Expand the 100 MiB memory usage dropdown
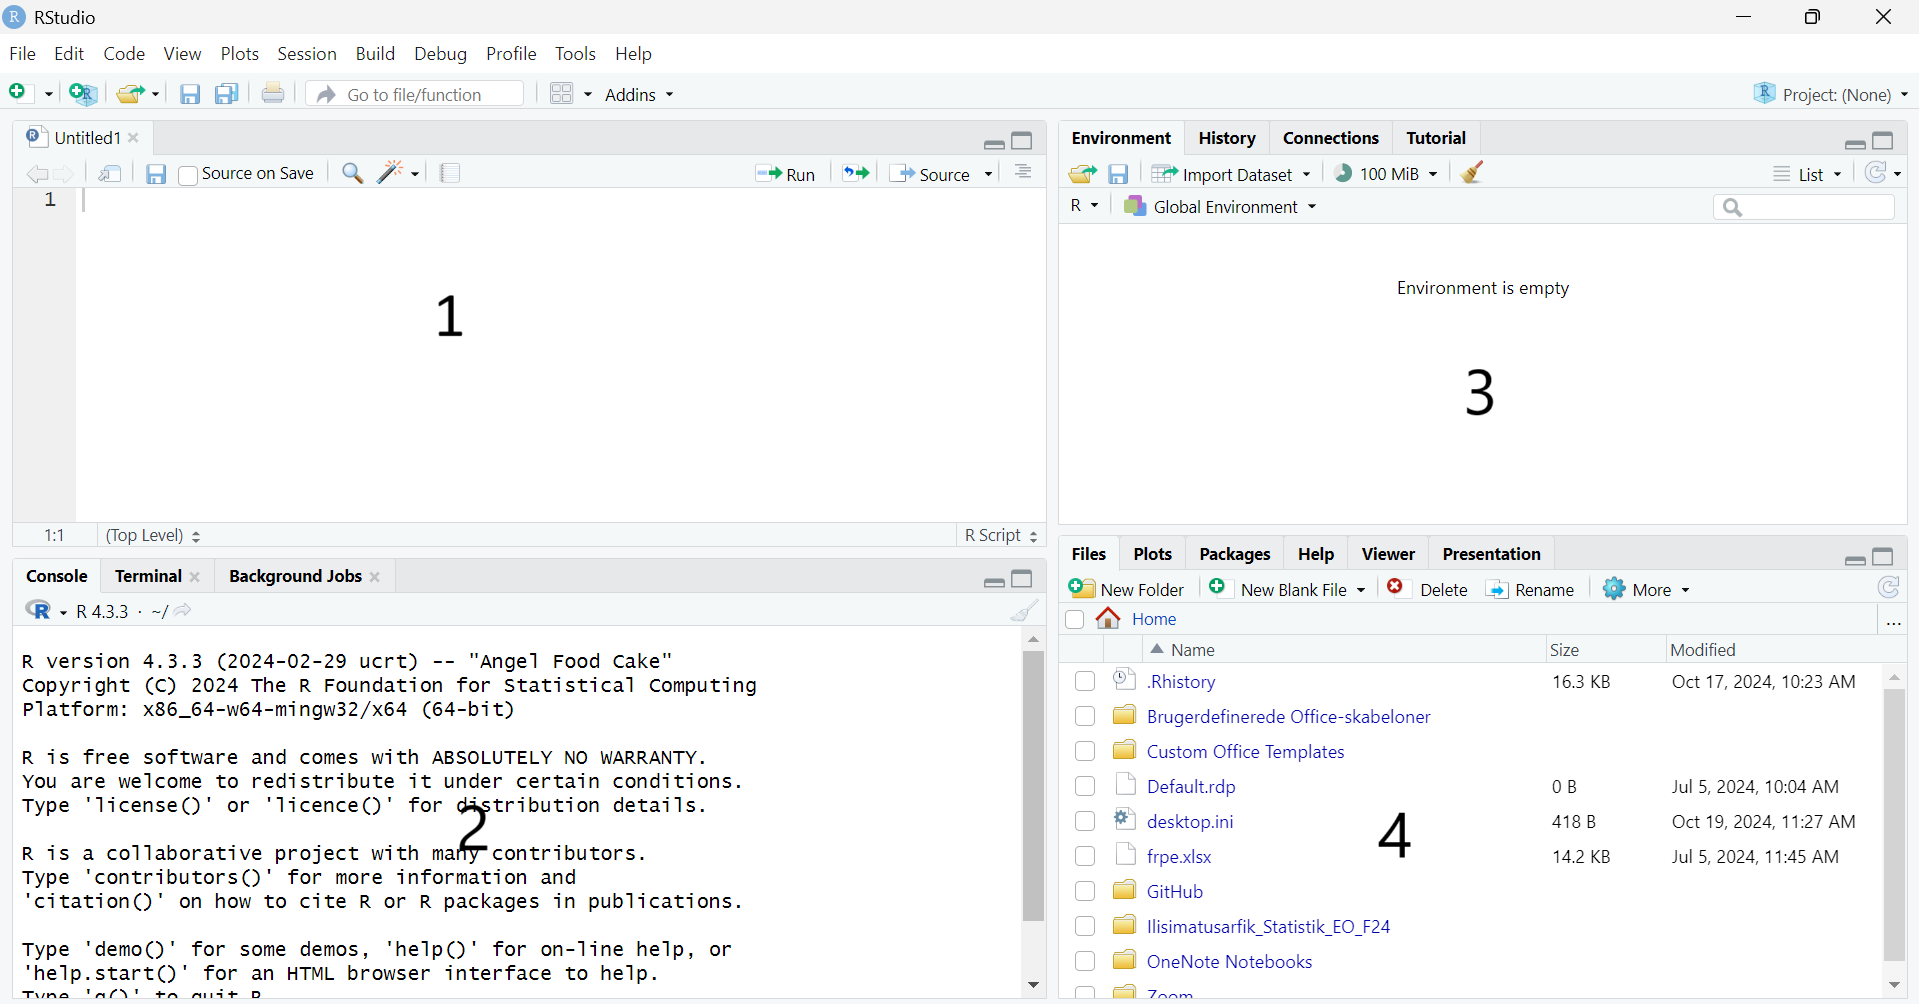This screenshot has width=1919, height=1004. click(1386, 173)
